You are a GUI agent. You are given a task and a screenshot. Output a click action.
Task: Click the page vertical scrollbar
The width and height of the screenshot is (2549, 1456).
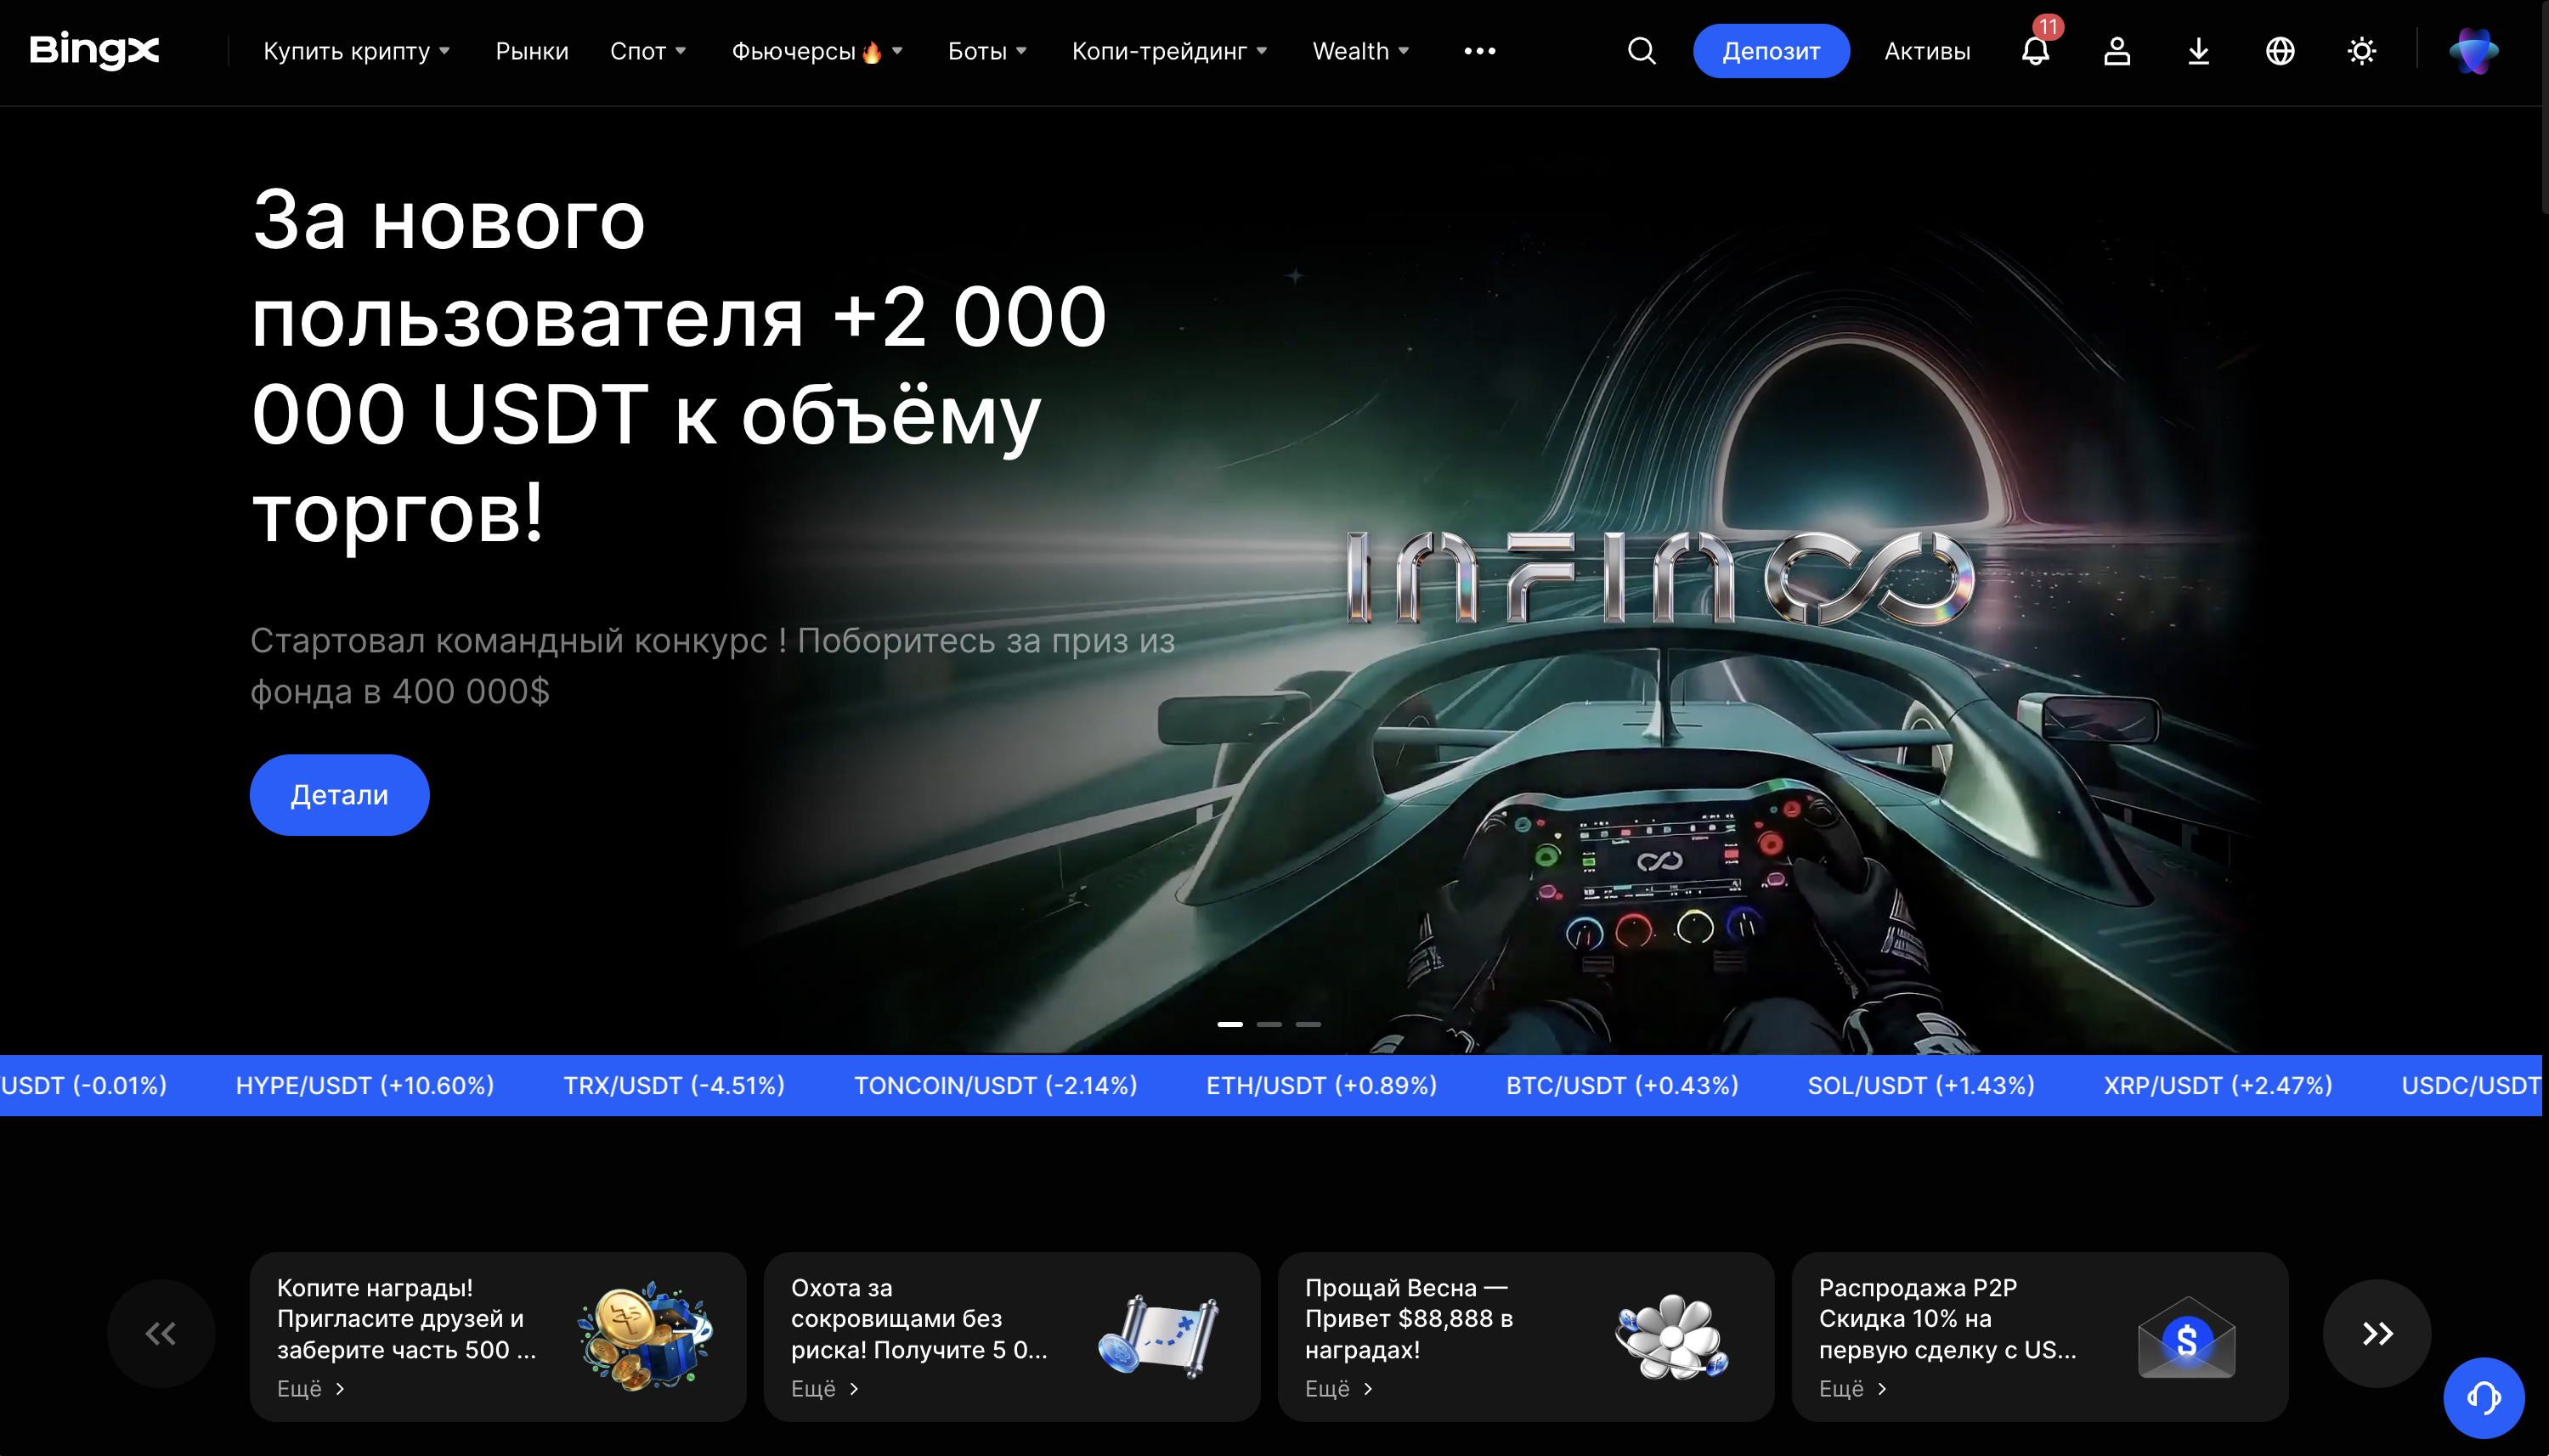[2545, 108]
